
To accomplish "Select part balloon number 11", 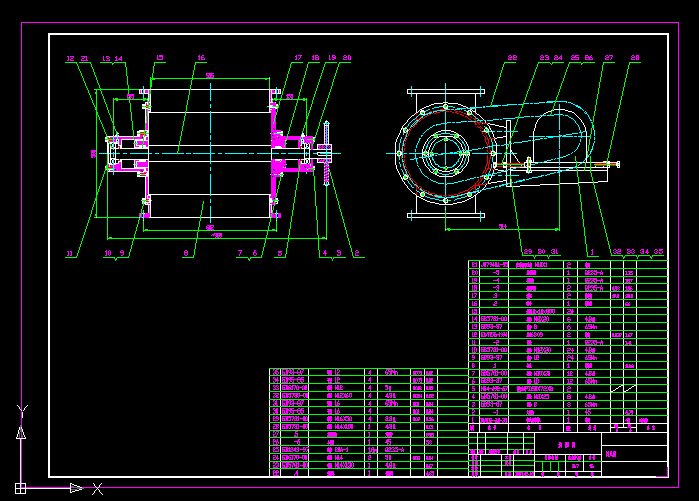I will pos(69,254).
